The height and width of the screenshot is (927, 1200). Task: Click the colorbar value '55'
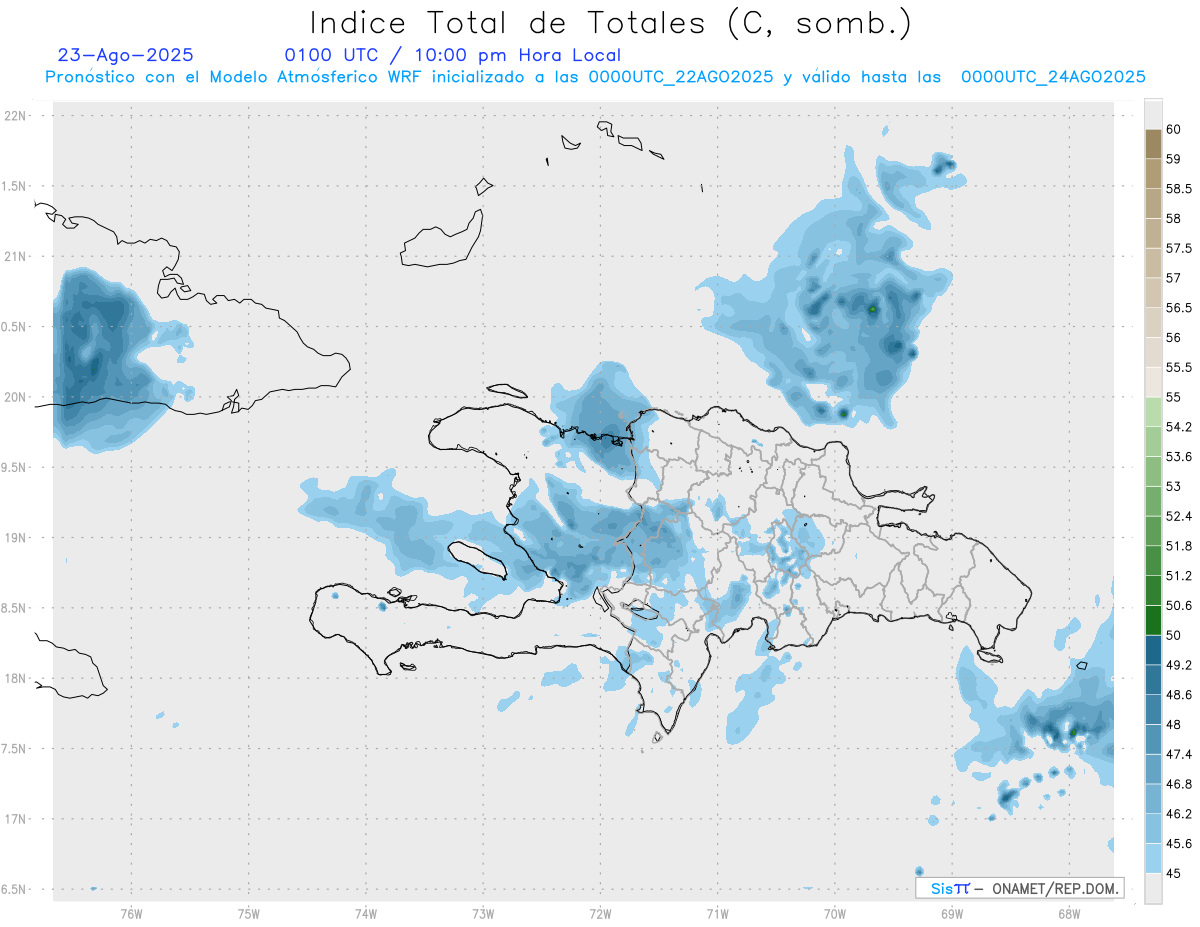tap(1174, 397)
